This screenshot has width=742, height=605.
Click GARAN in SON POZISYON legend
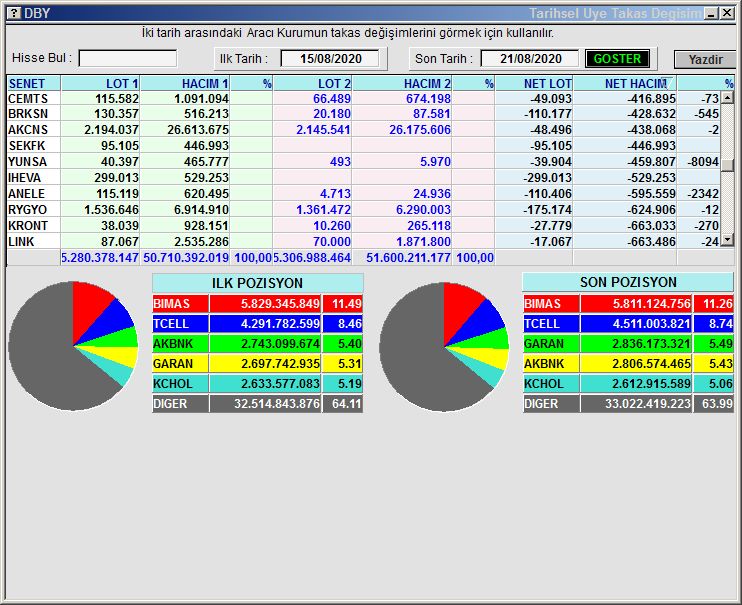point(551,344)
